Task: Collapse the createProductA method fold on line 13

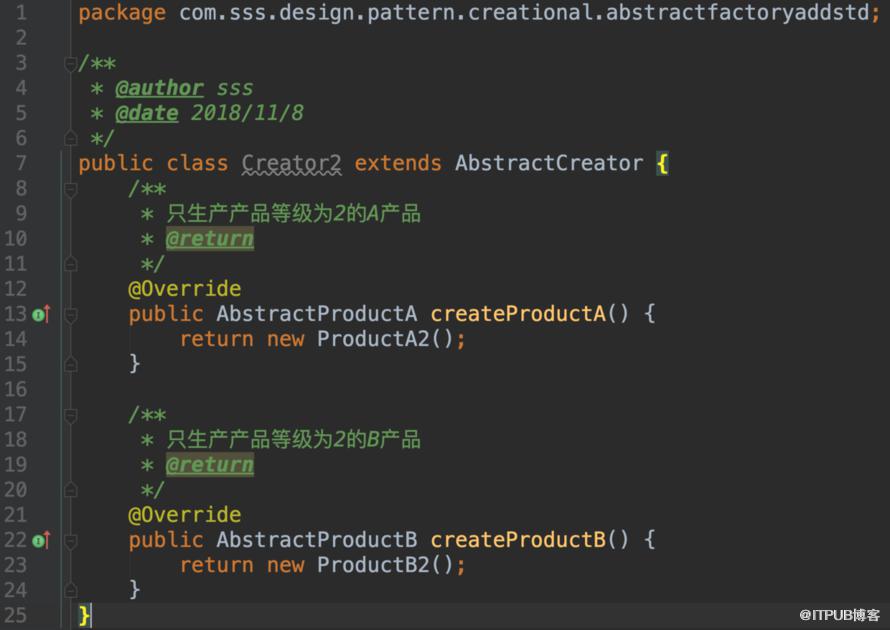Action: 70,314
